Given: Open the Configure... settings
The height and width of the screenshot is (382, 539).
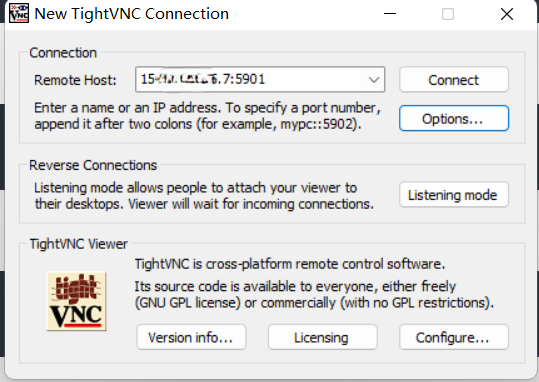Looking at the screenshot, I should (454, 337).
